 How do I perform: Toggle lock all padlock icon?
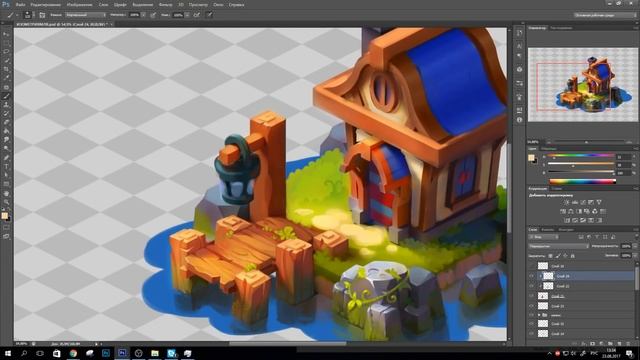point(573,256)
